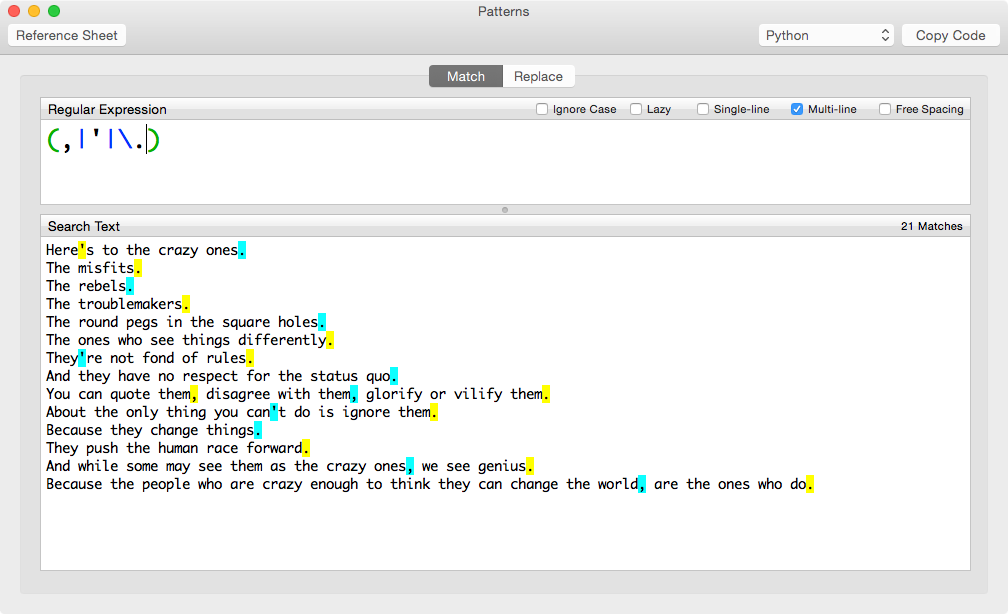1008x614 pixels.
Task: Open the Reference Sheet
Action: click(67, 35)
